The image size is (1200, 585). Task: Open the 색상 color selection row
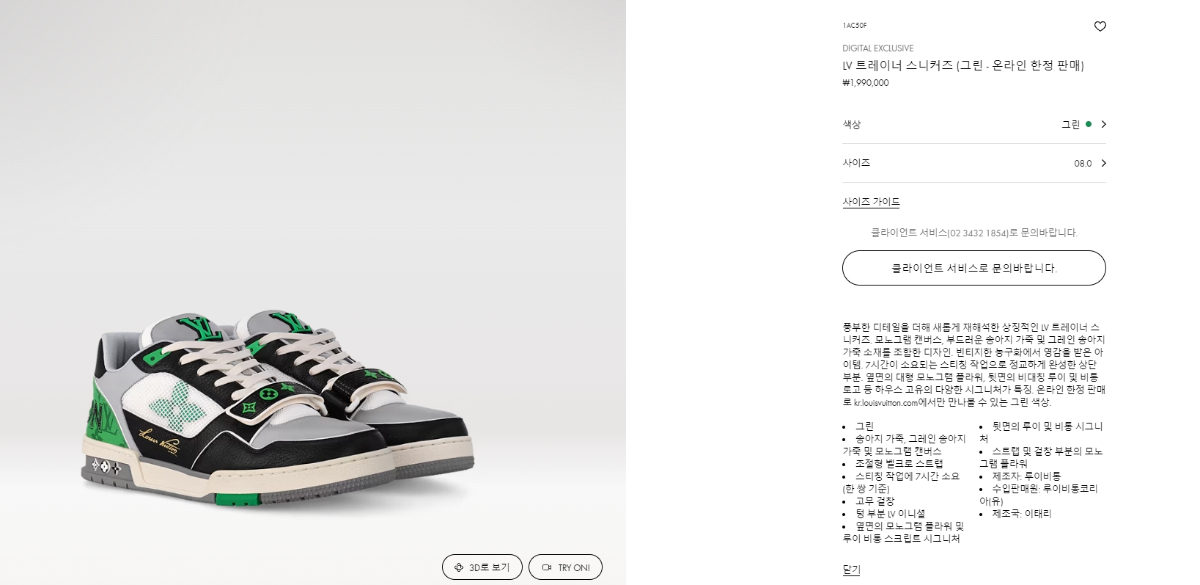point(974,124)
